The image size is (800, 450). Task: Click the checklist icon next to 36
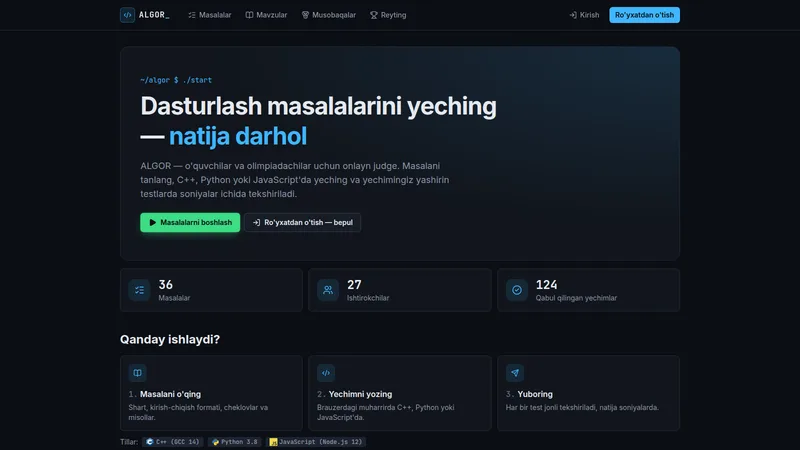139,290
